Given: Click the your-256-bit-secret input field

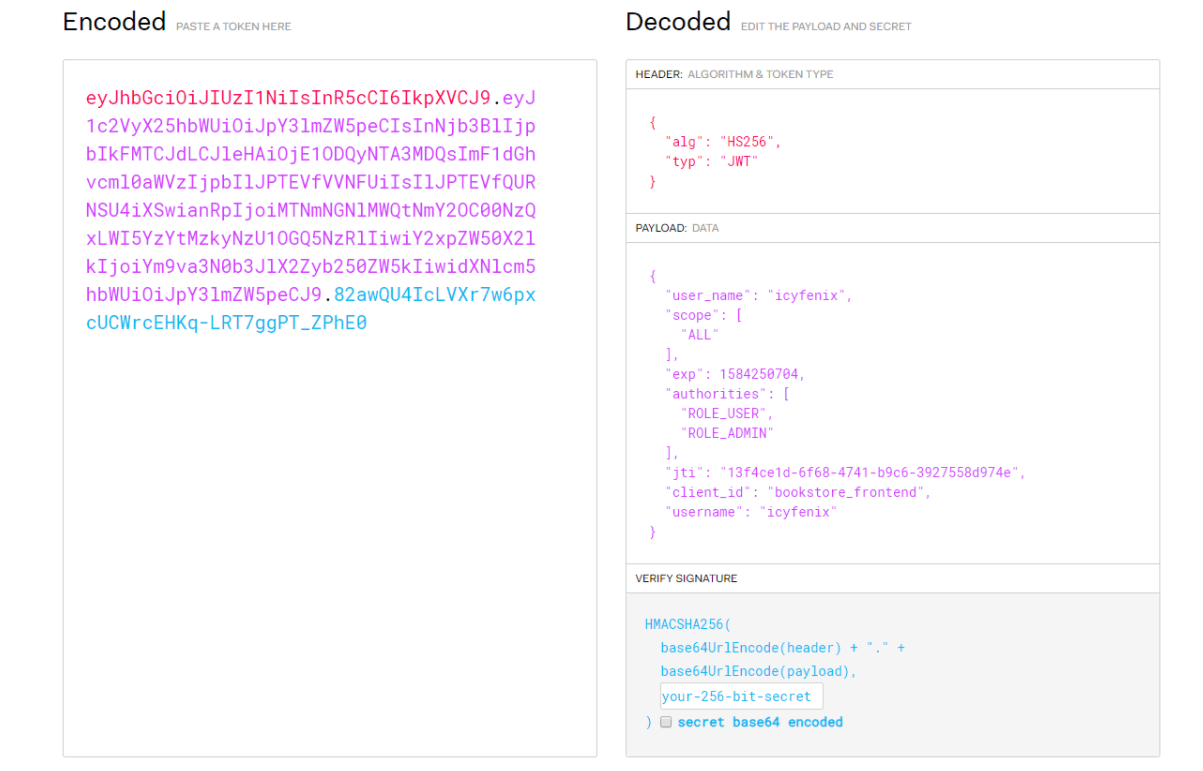Looking at the screenshot, I should pyautogui.click(x=741, y=697).
